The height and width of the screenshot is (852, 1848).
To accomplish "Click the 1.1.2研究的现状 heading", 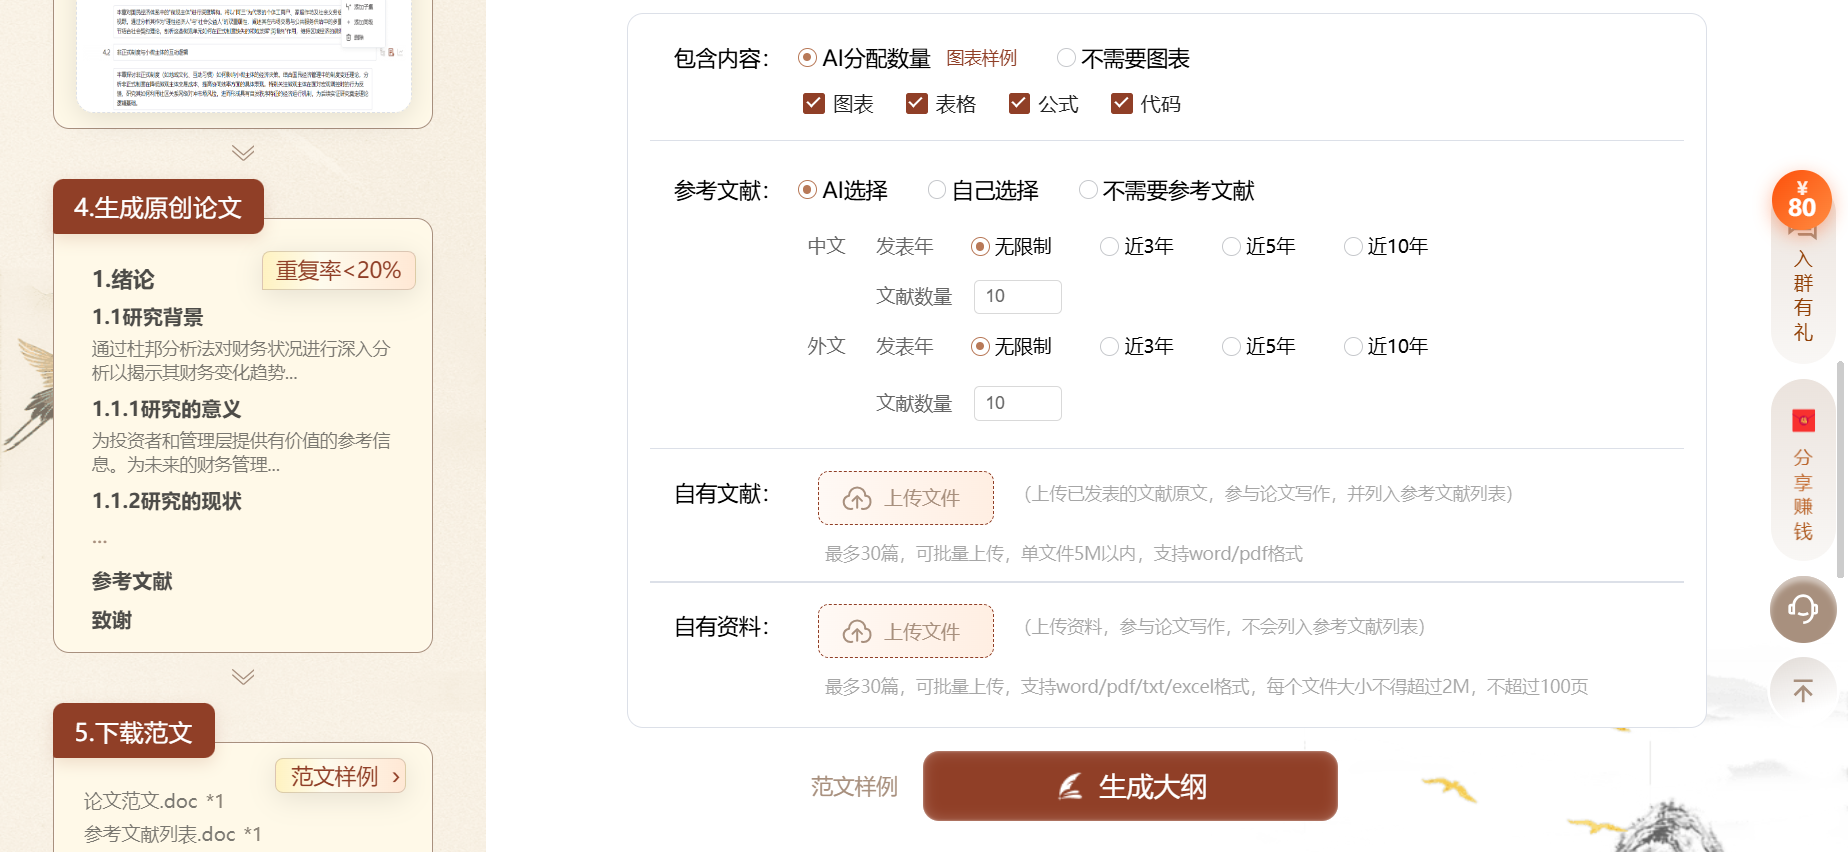I will click(x=167, y=501).
